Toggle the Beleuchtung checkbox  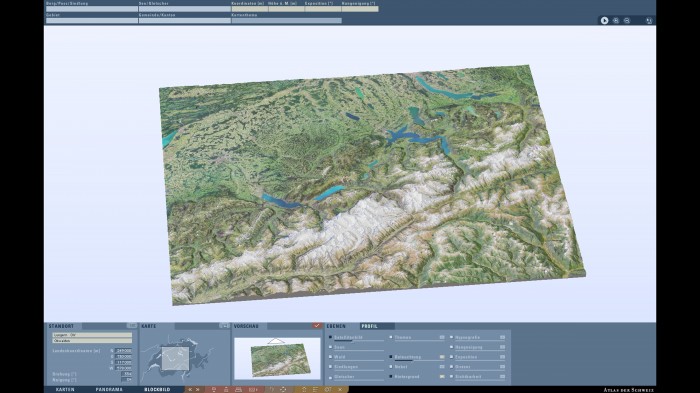coord(391,357)
